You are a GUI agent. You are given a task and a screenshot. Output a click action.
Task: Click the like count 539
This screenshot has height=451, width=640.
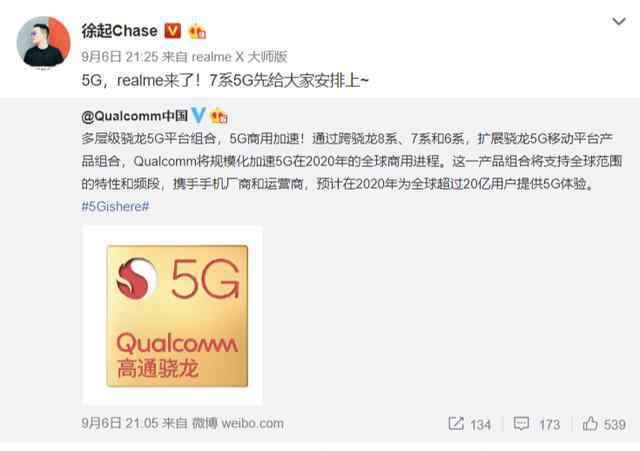pyautogui.click(x=615, y=425)
